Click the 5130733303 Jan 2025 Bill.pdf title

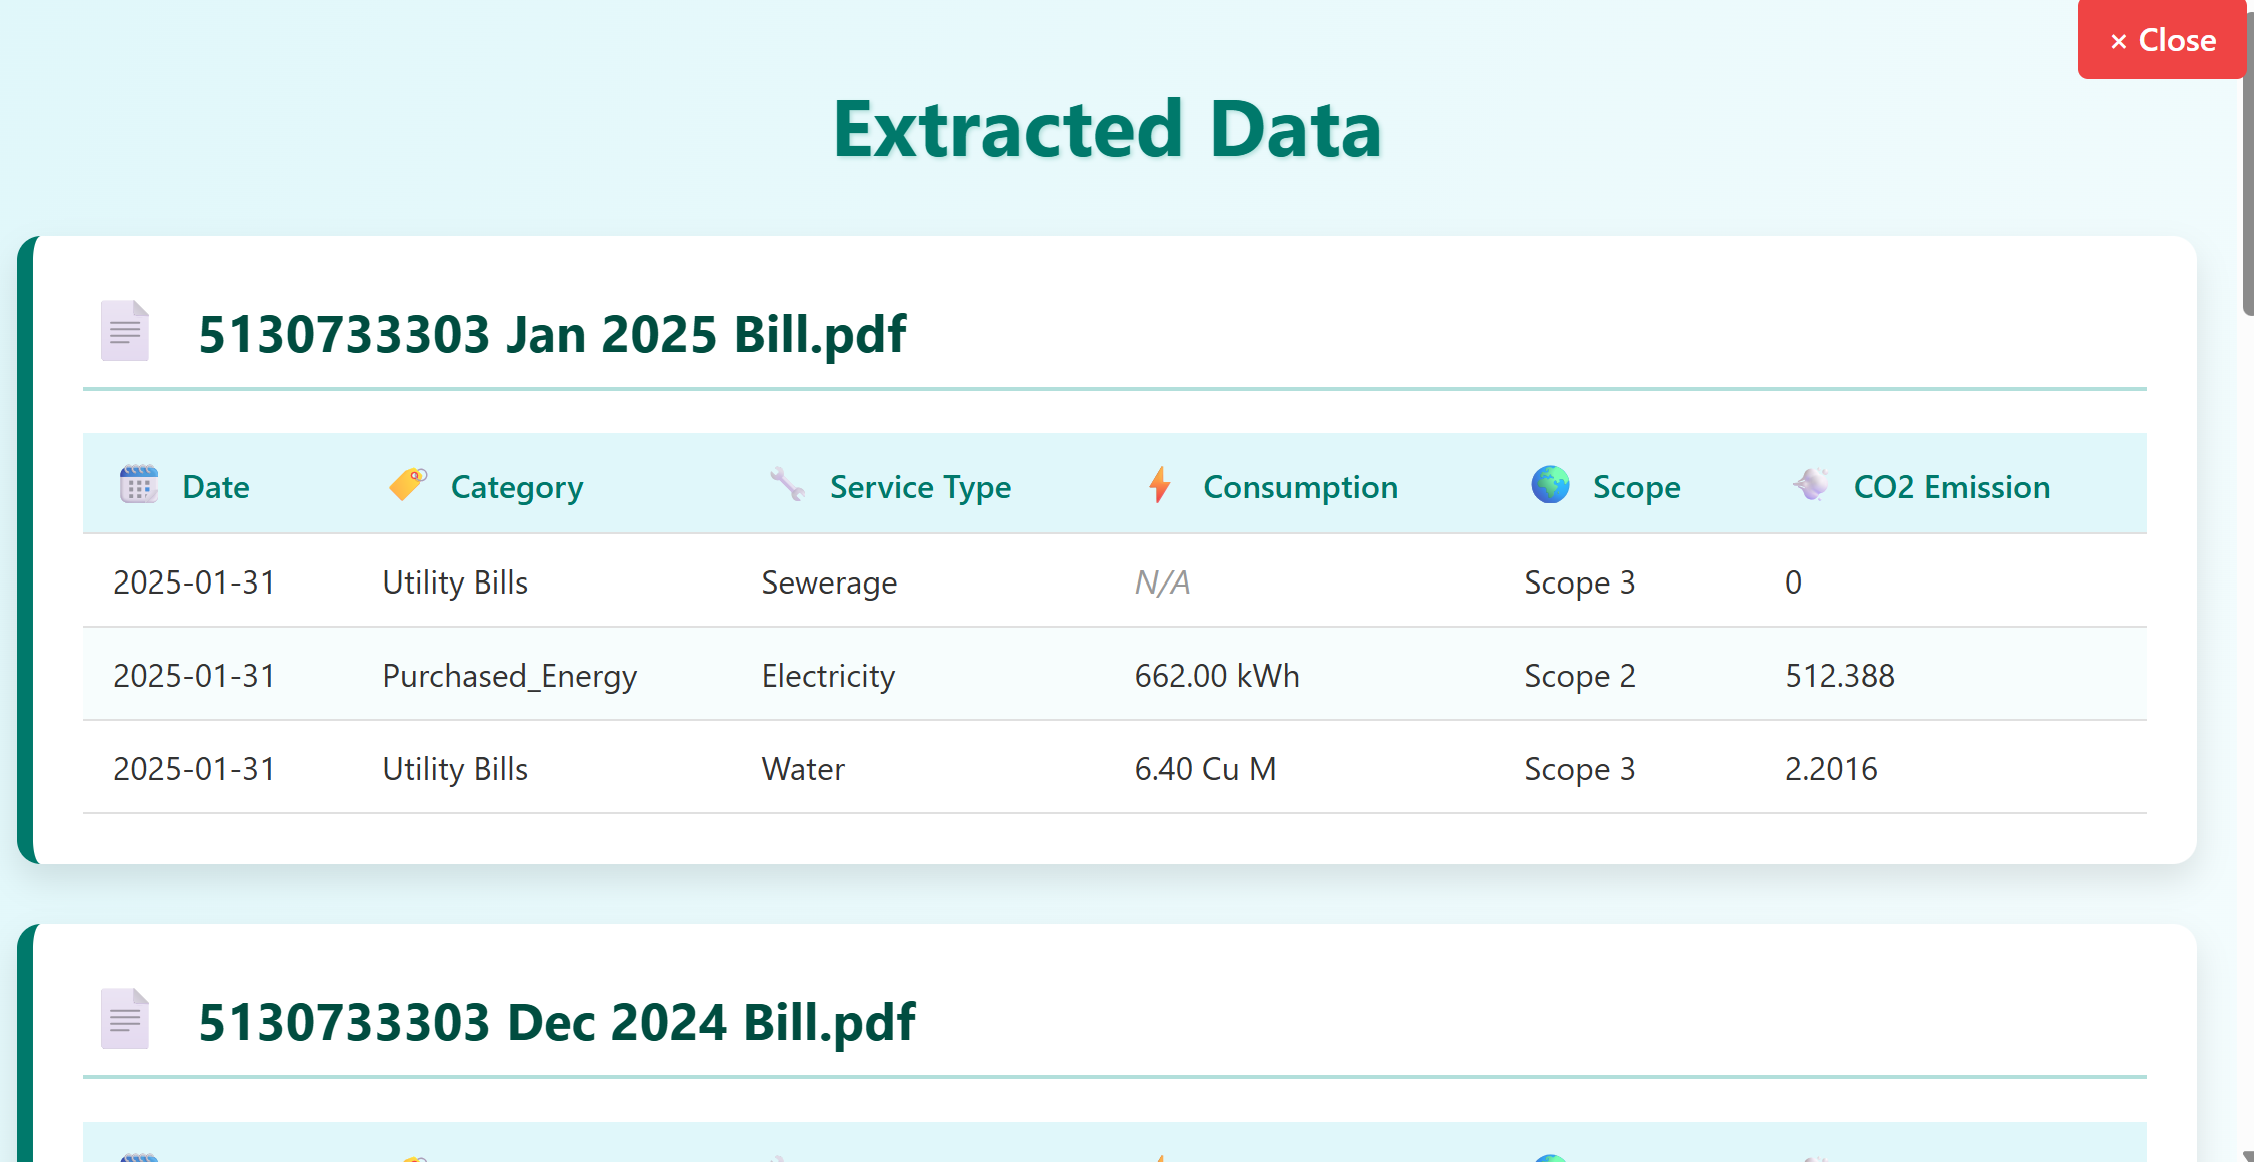(x=552, y=334)
